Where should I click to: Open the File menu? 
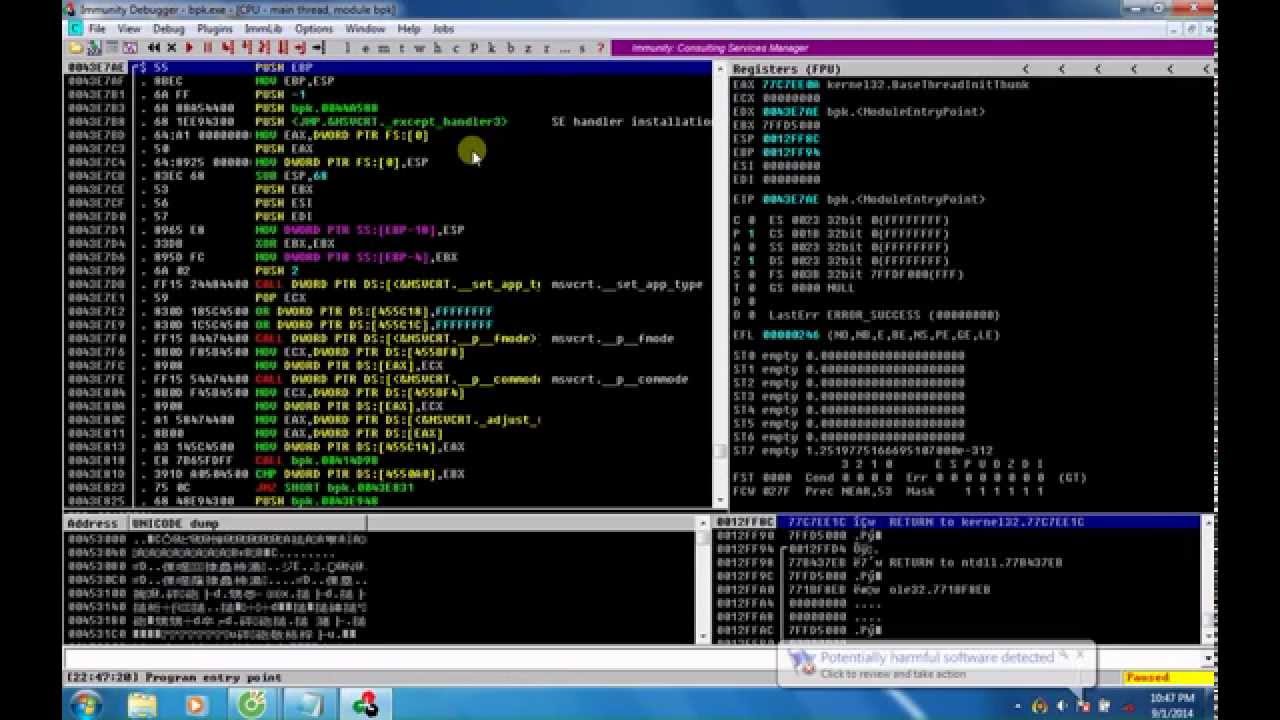(x=97, y=29)
